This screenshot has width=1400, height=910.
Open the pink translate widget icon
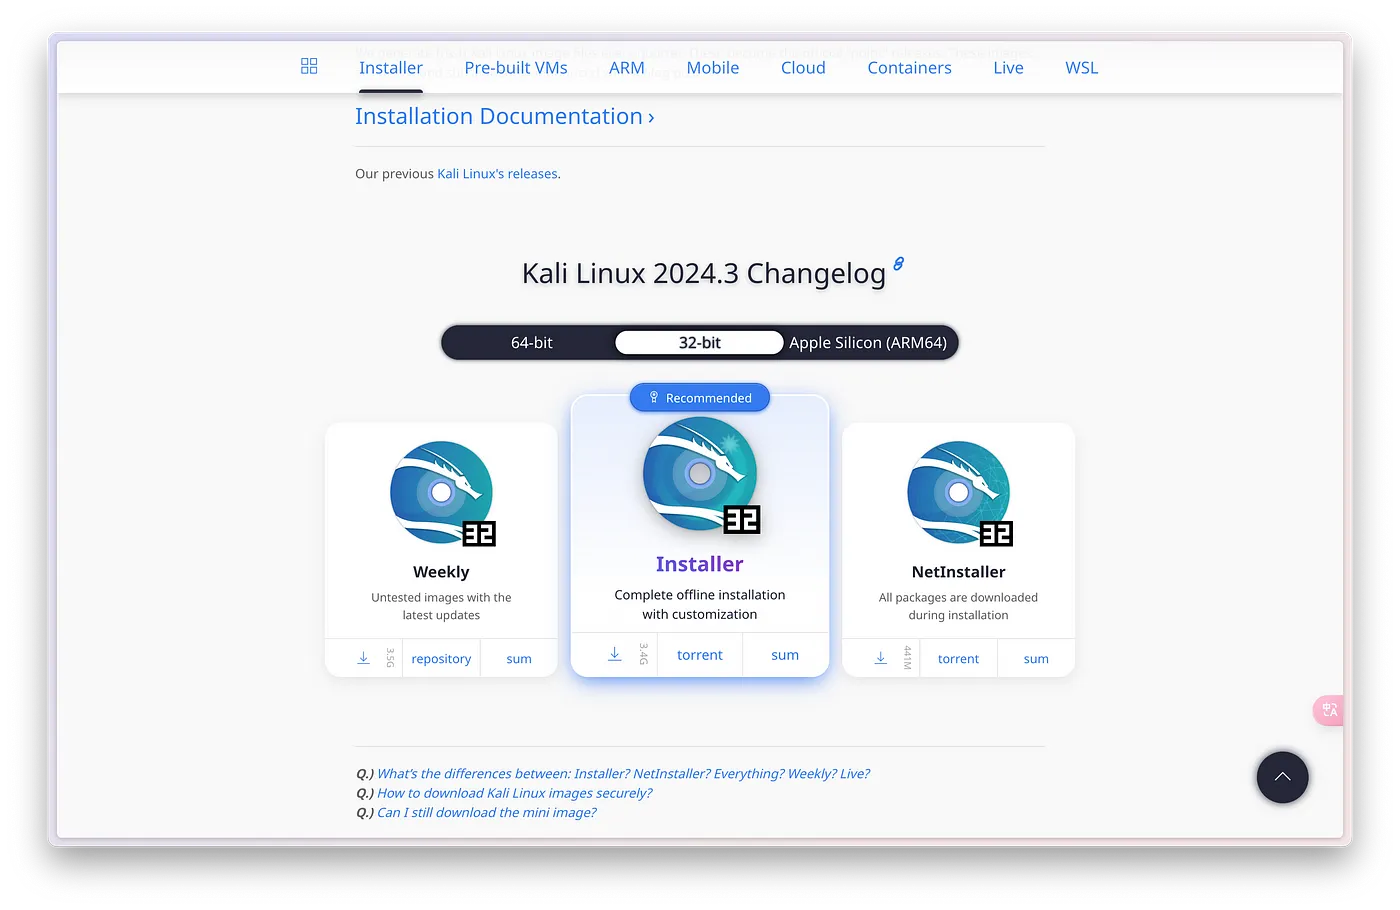coord(1329,710)
